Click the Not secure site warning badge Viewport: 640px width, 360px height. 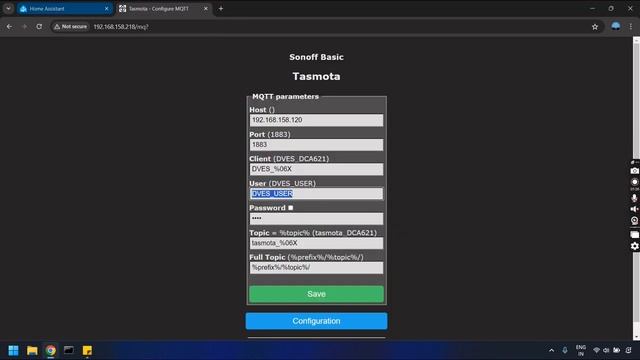tap(70, 27)
